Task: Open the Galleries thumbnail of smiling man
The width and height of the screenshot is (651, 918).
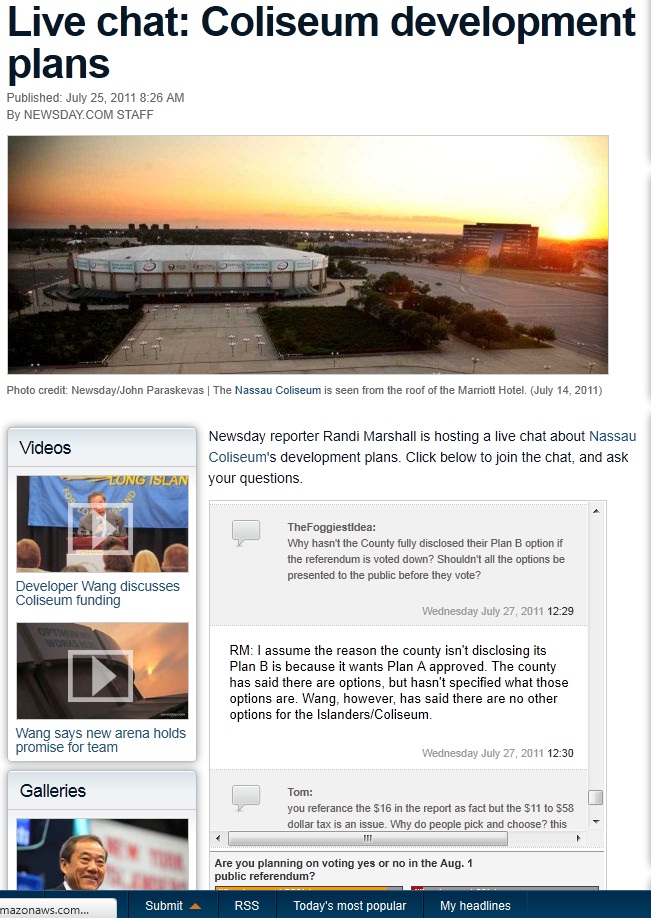Action: coord(102,854)
